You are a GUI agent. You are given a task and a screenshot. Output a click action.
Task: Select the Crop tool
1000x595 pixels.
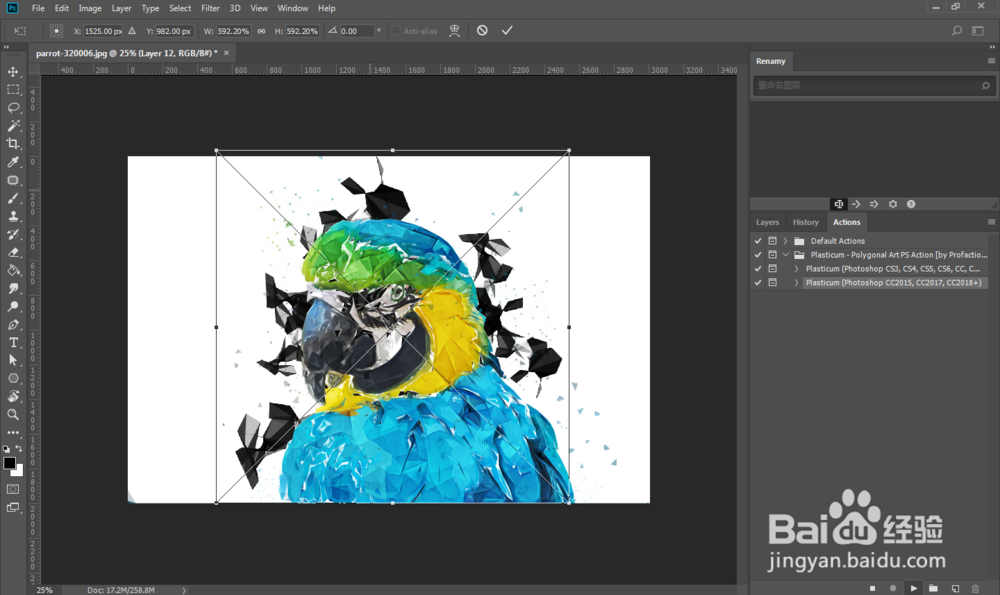click(x=13, y=143)
